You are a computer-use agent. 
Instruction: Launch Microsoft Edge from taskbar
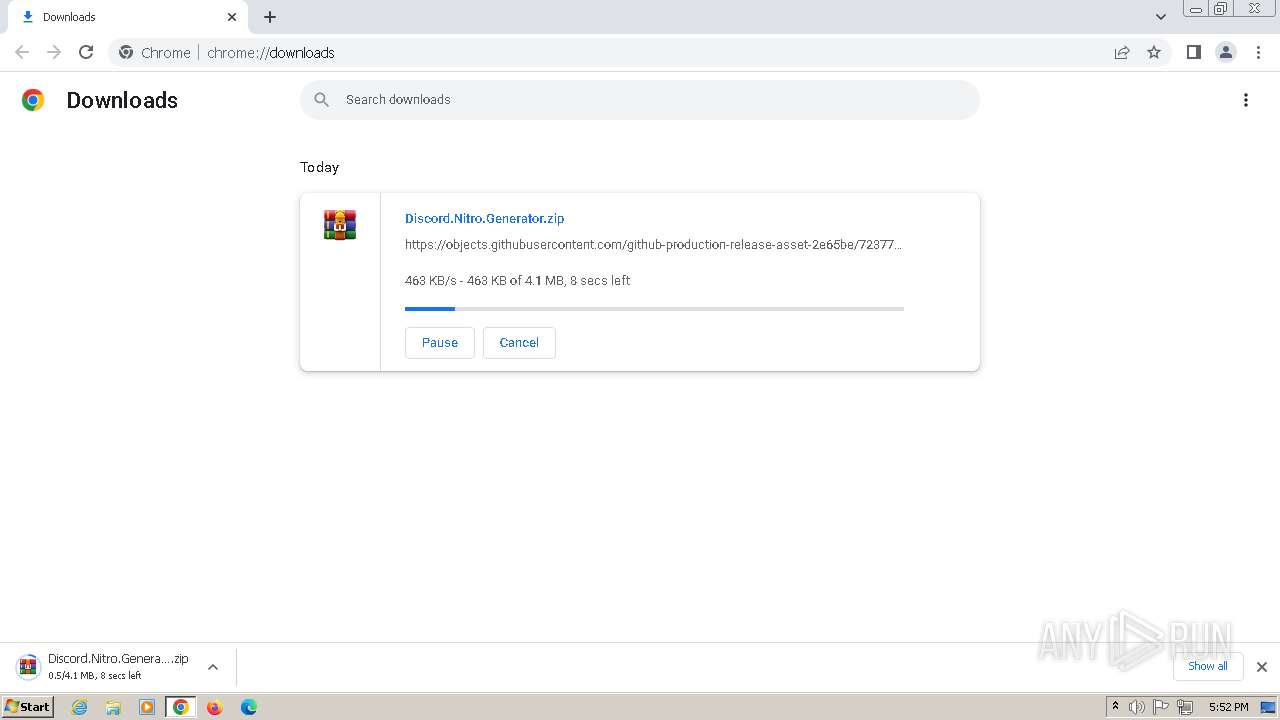click(x=249, y=707)
